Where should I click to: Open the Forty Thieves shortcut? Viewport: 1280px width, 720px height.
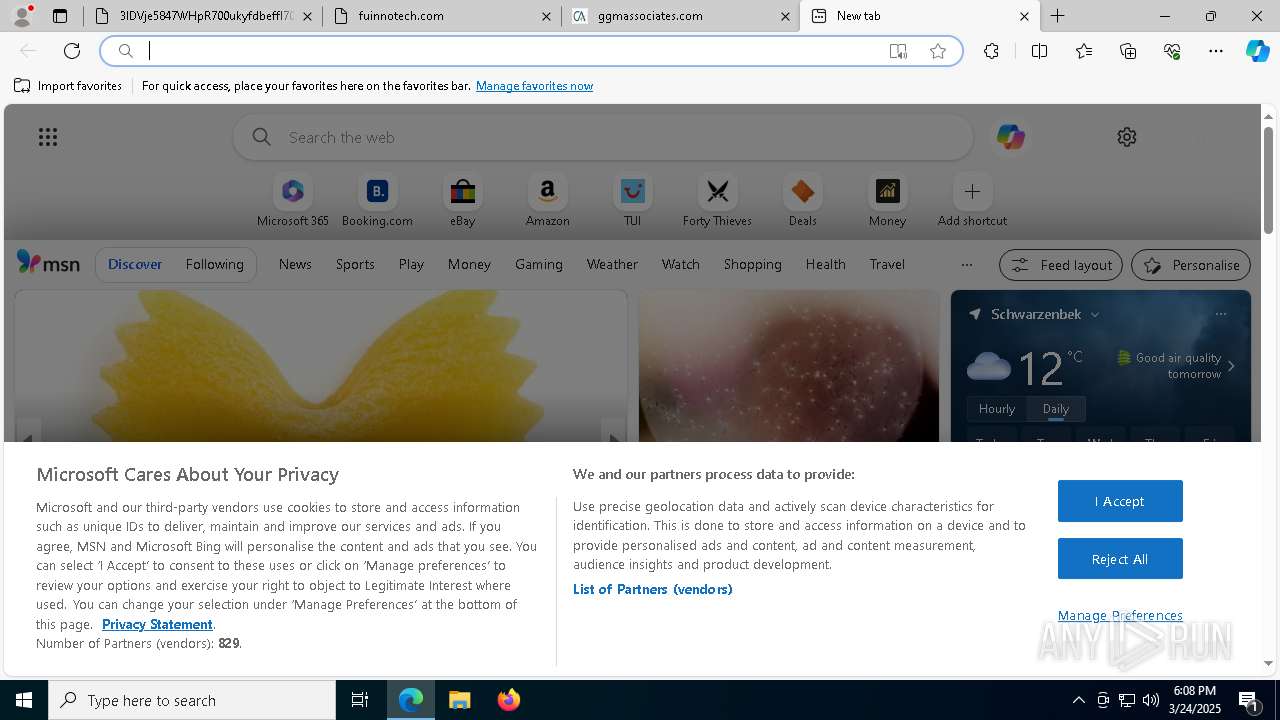(x=717, y=201)
